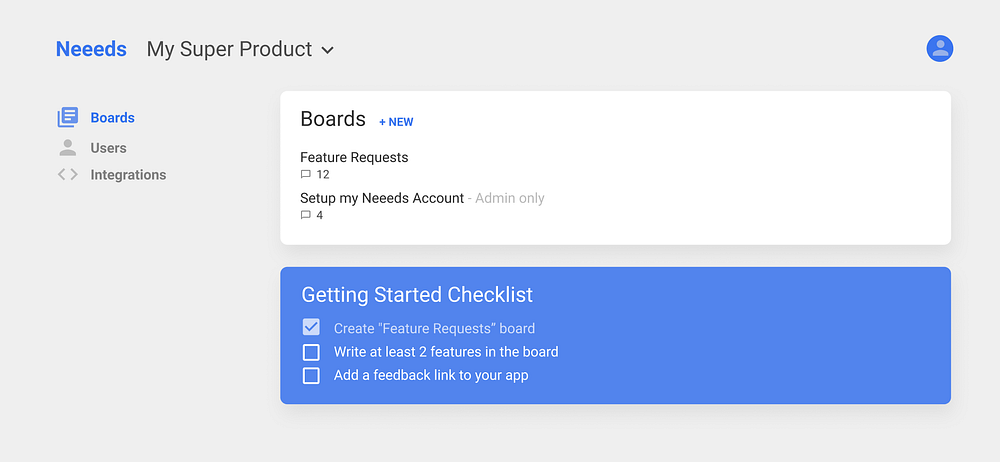Image resolution: width=1000 pixels, height=462 pixels.
Task: Select the Integrations menu item
Action: (128, 175)
